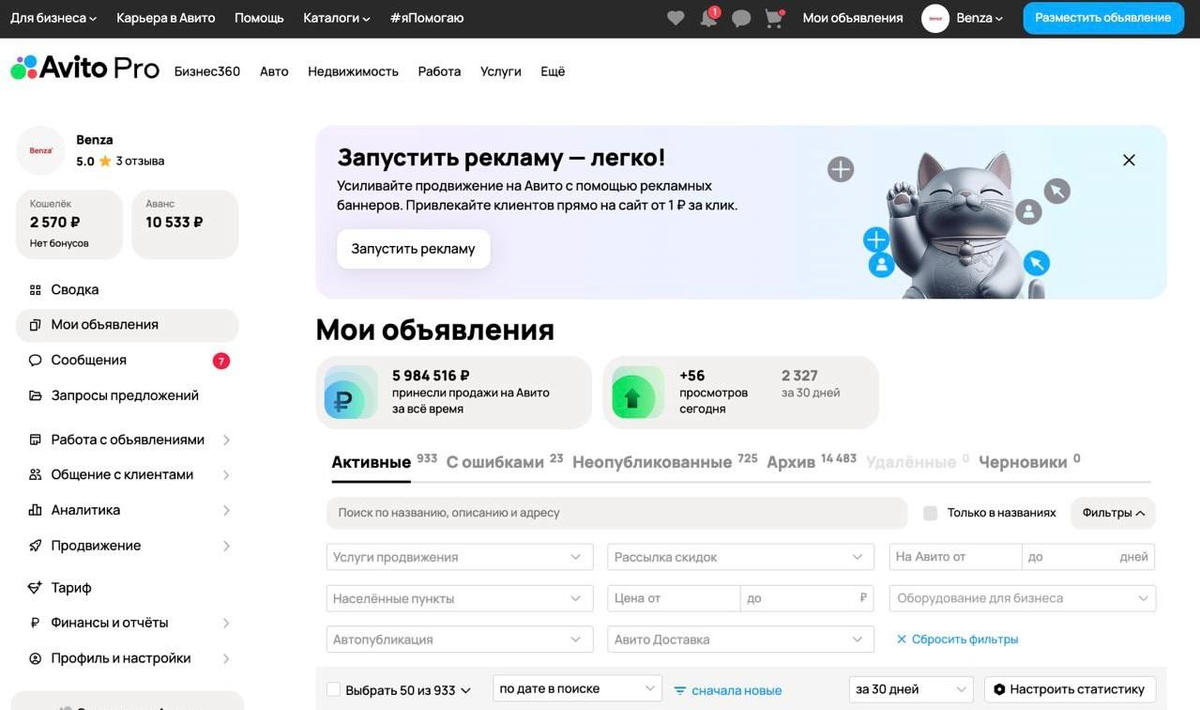The height and width of the screenshot is (710, 1200).
Task: Open по дате в поиске sort dropdown
Action: 577,689
